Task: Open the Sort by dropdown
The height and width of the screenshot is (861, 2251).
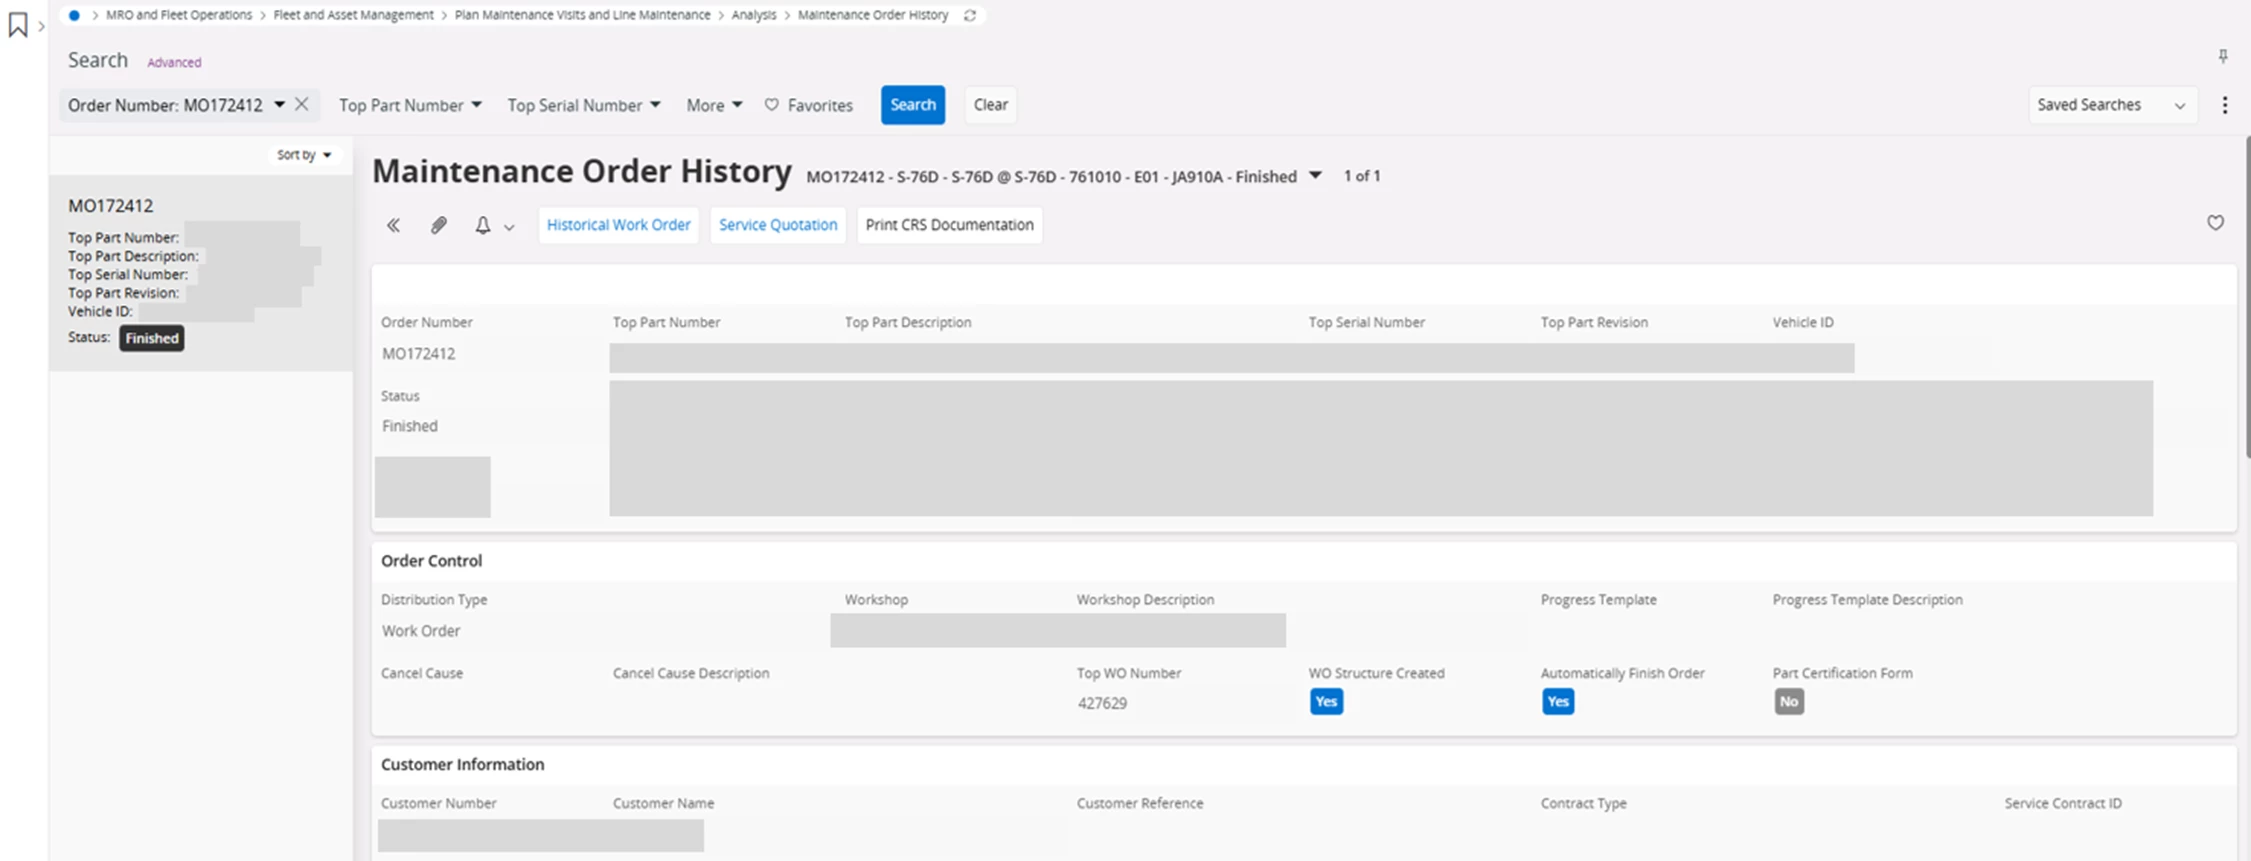Action: pyautogui.click(x=304, y=155)
